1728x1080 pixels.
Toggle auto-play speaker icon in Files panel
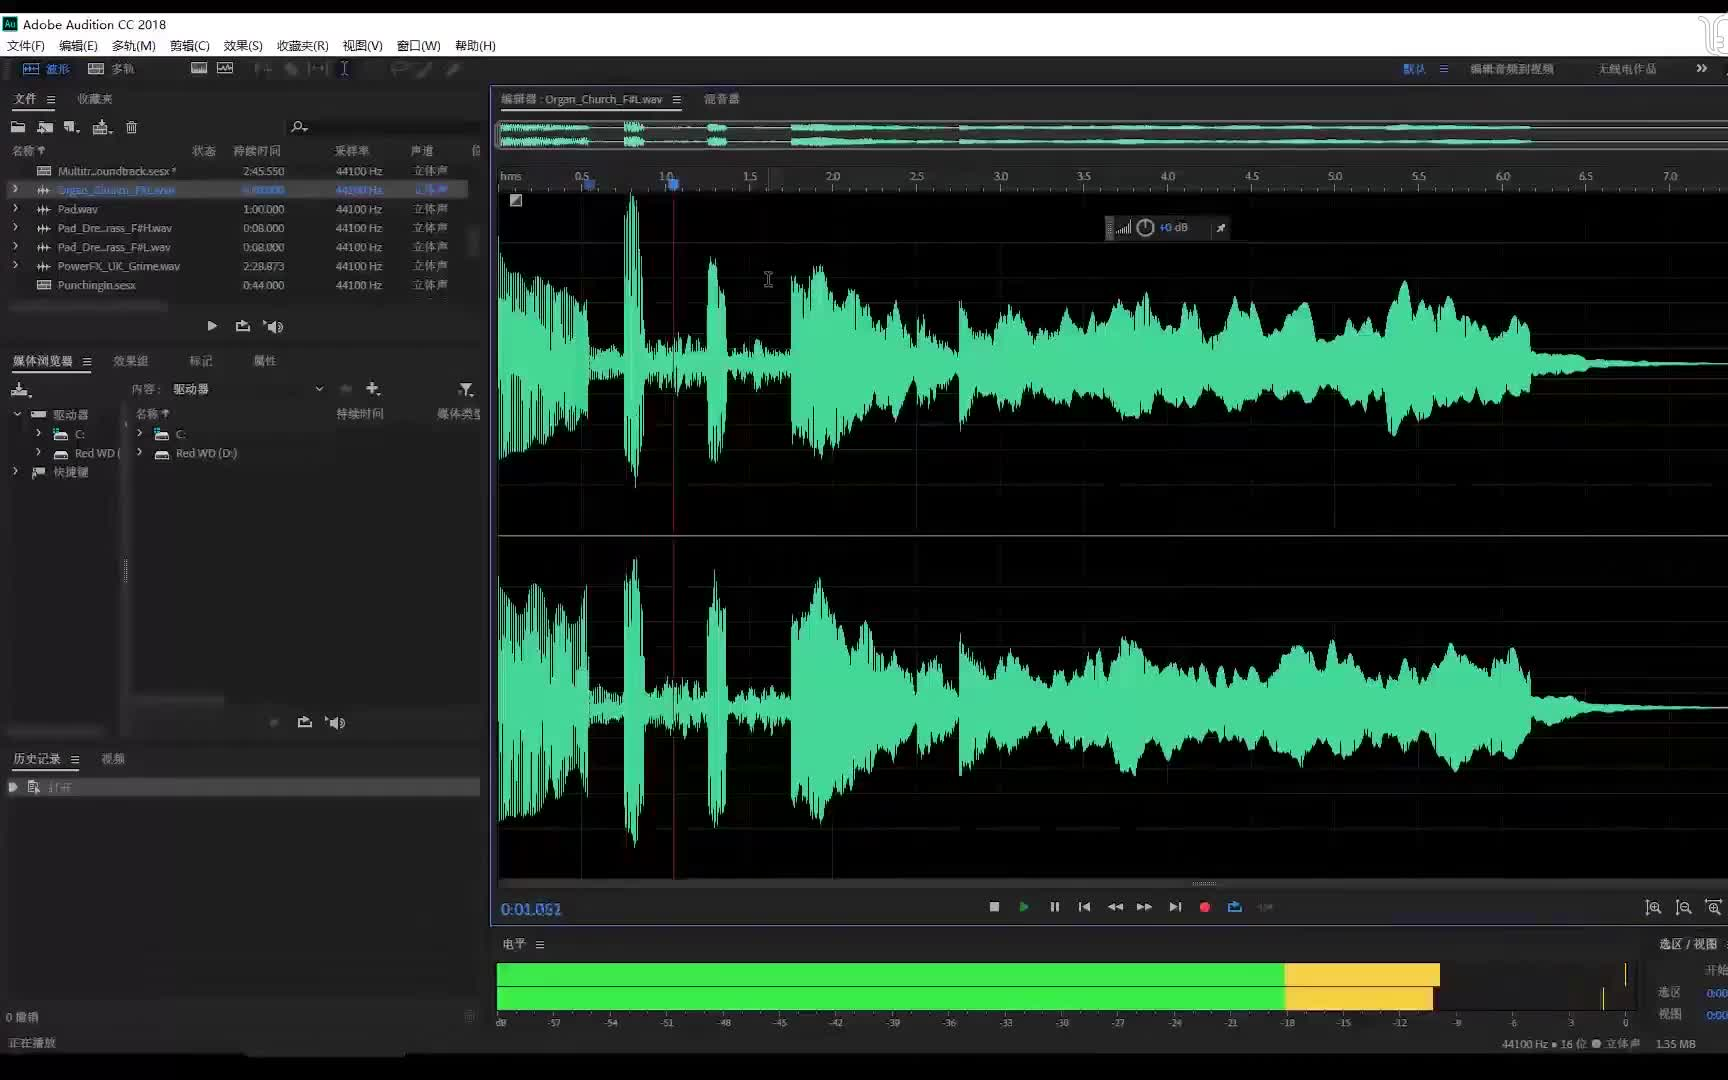pyautogui.click(x=273, y=326)
